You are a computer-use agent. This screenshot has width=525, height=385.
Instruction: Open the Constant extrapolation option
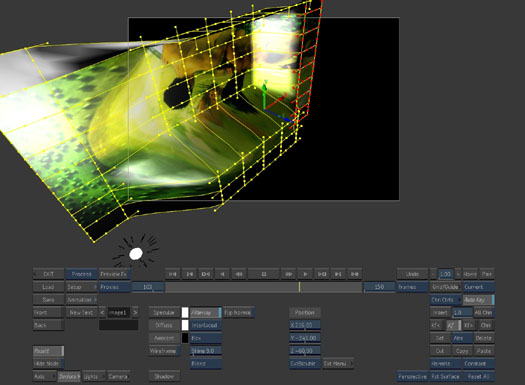[478, 364]
